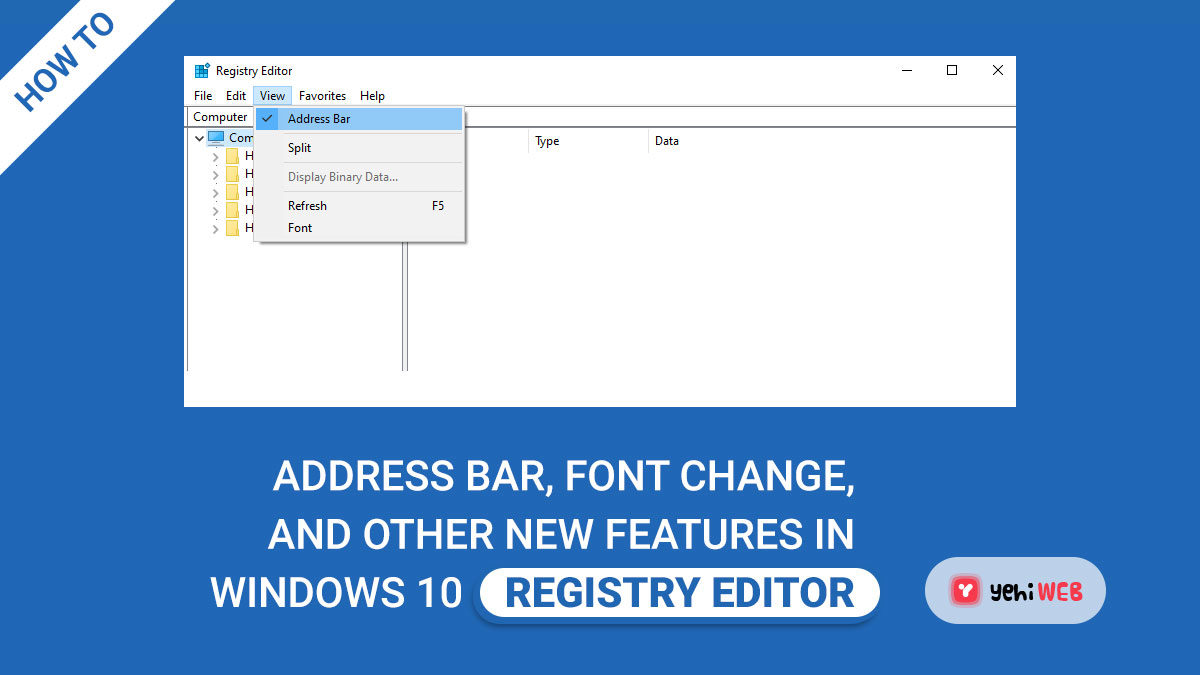Select the Computer monitor icon in tree
The width and height of the screenshot is (1200, 675).
[216, 138]
